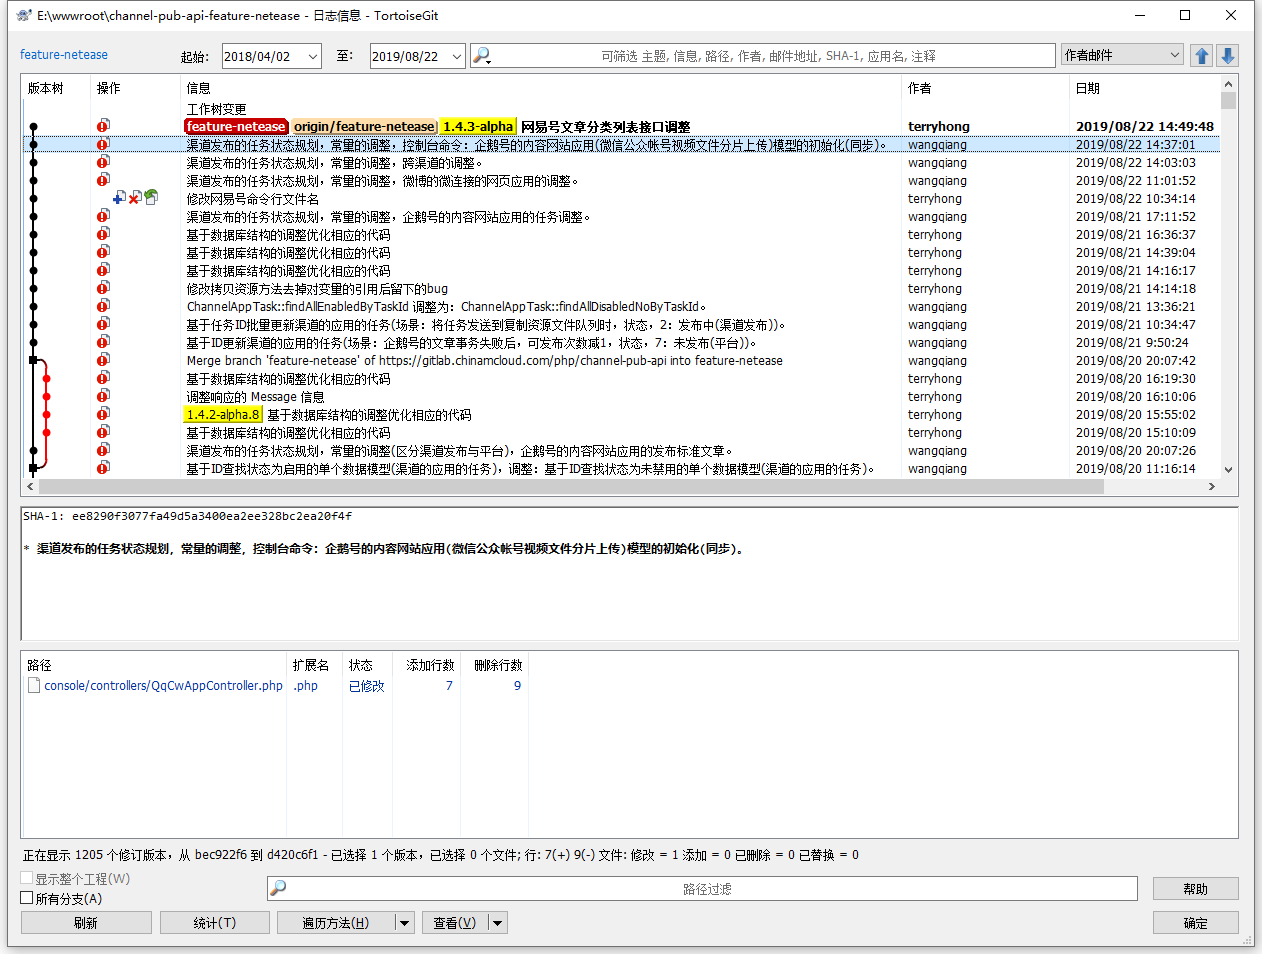Open the 至 date picker showing 2019/08/22
1262x954 pixels.
click(457, 56)
